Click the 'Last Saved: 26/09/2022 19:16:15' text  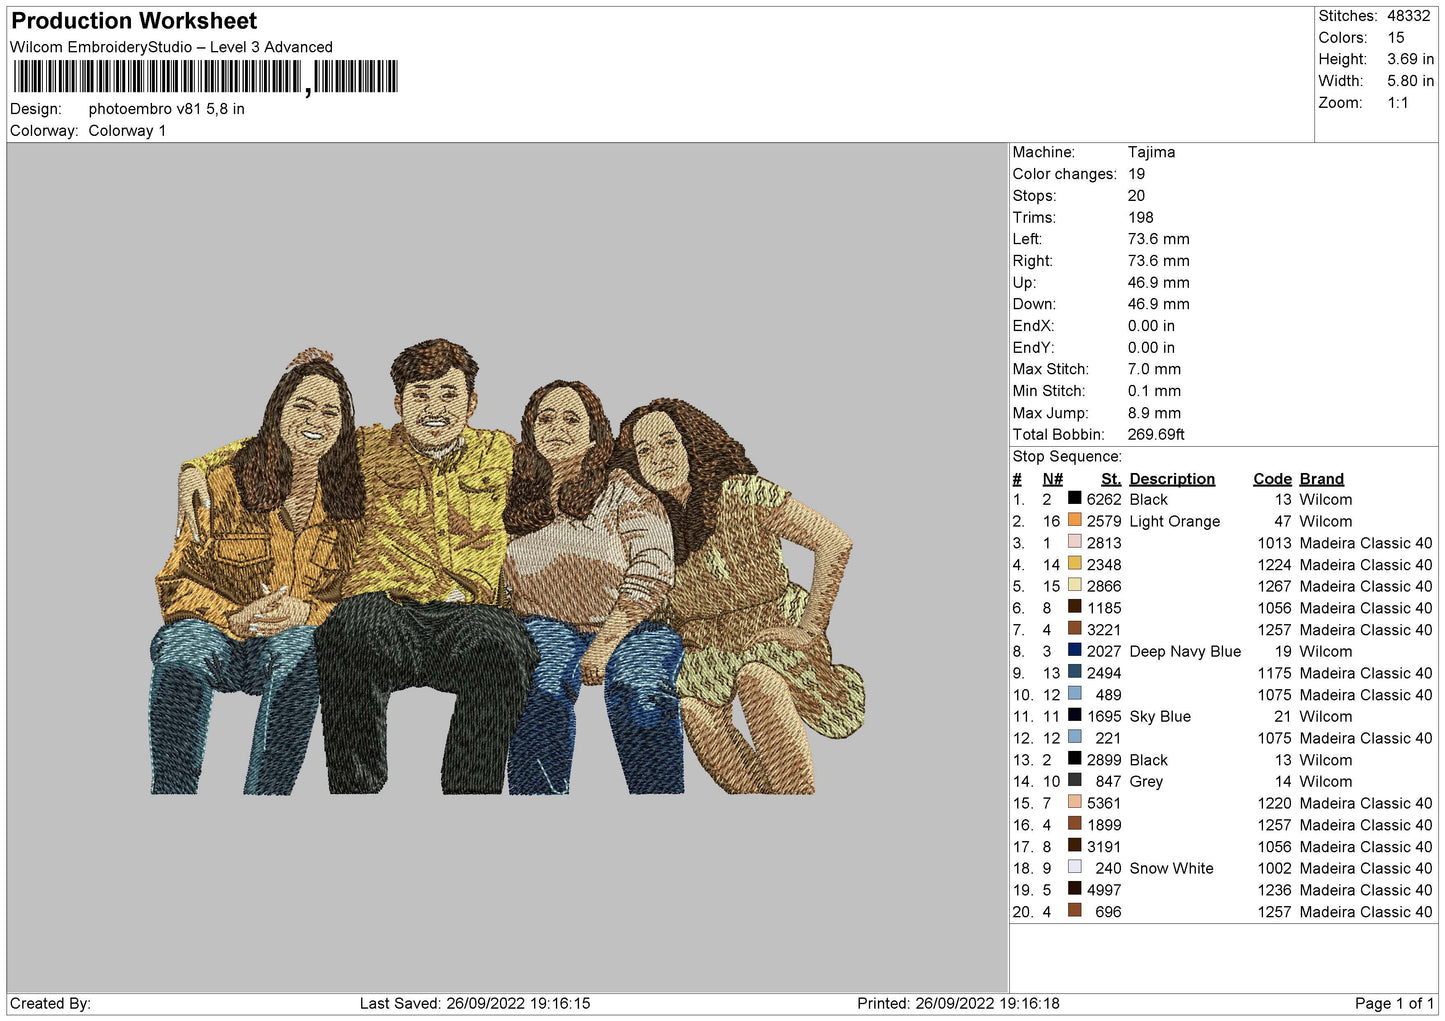pyautogui.click(x=475, y=1003)
